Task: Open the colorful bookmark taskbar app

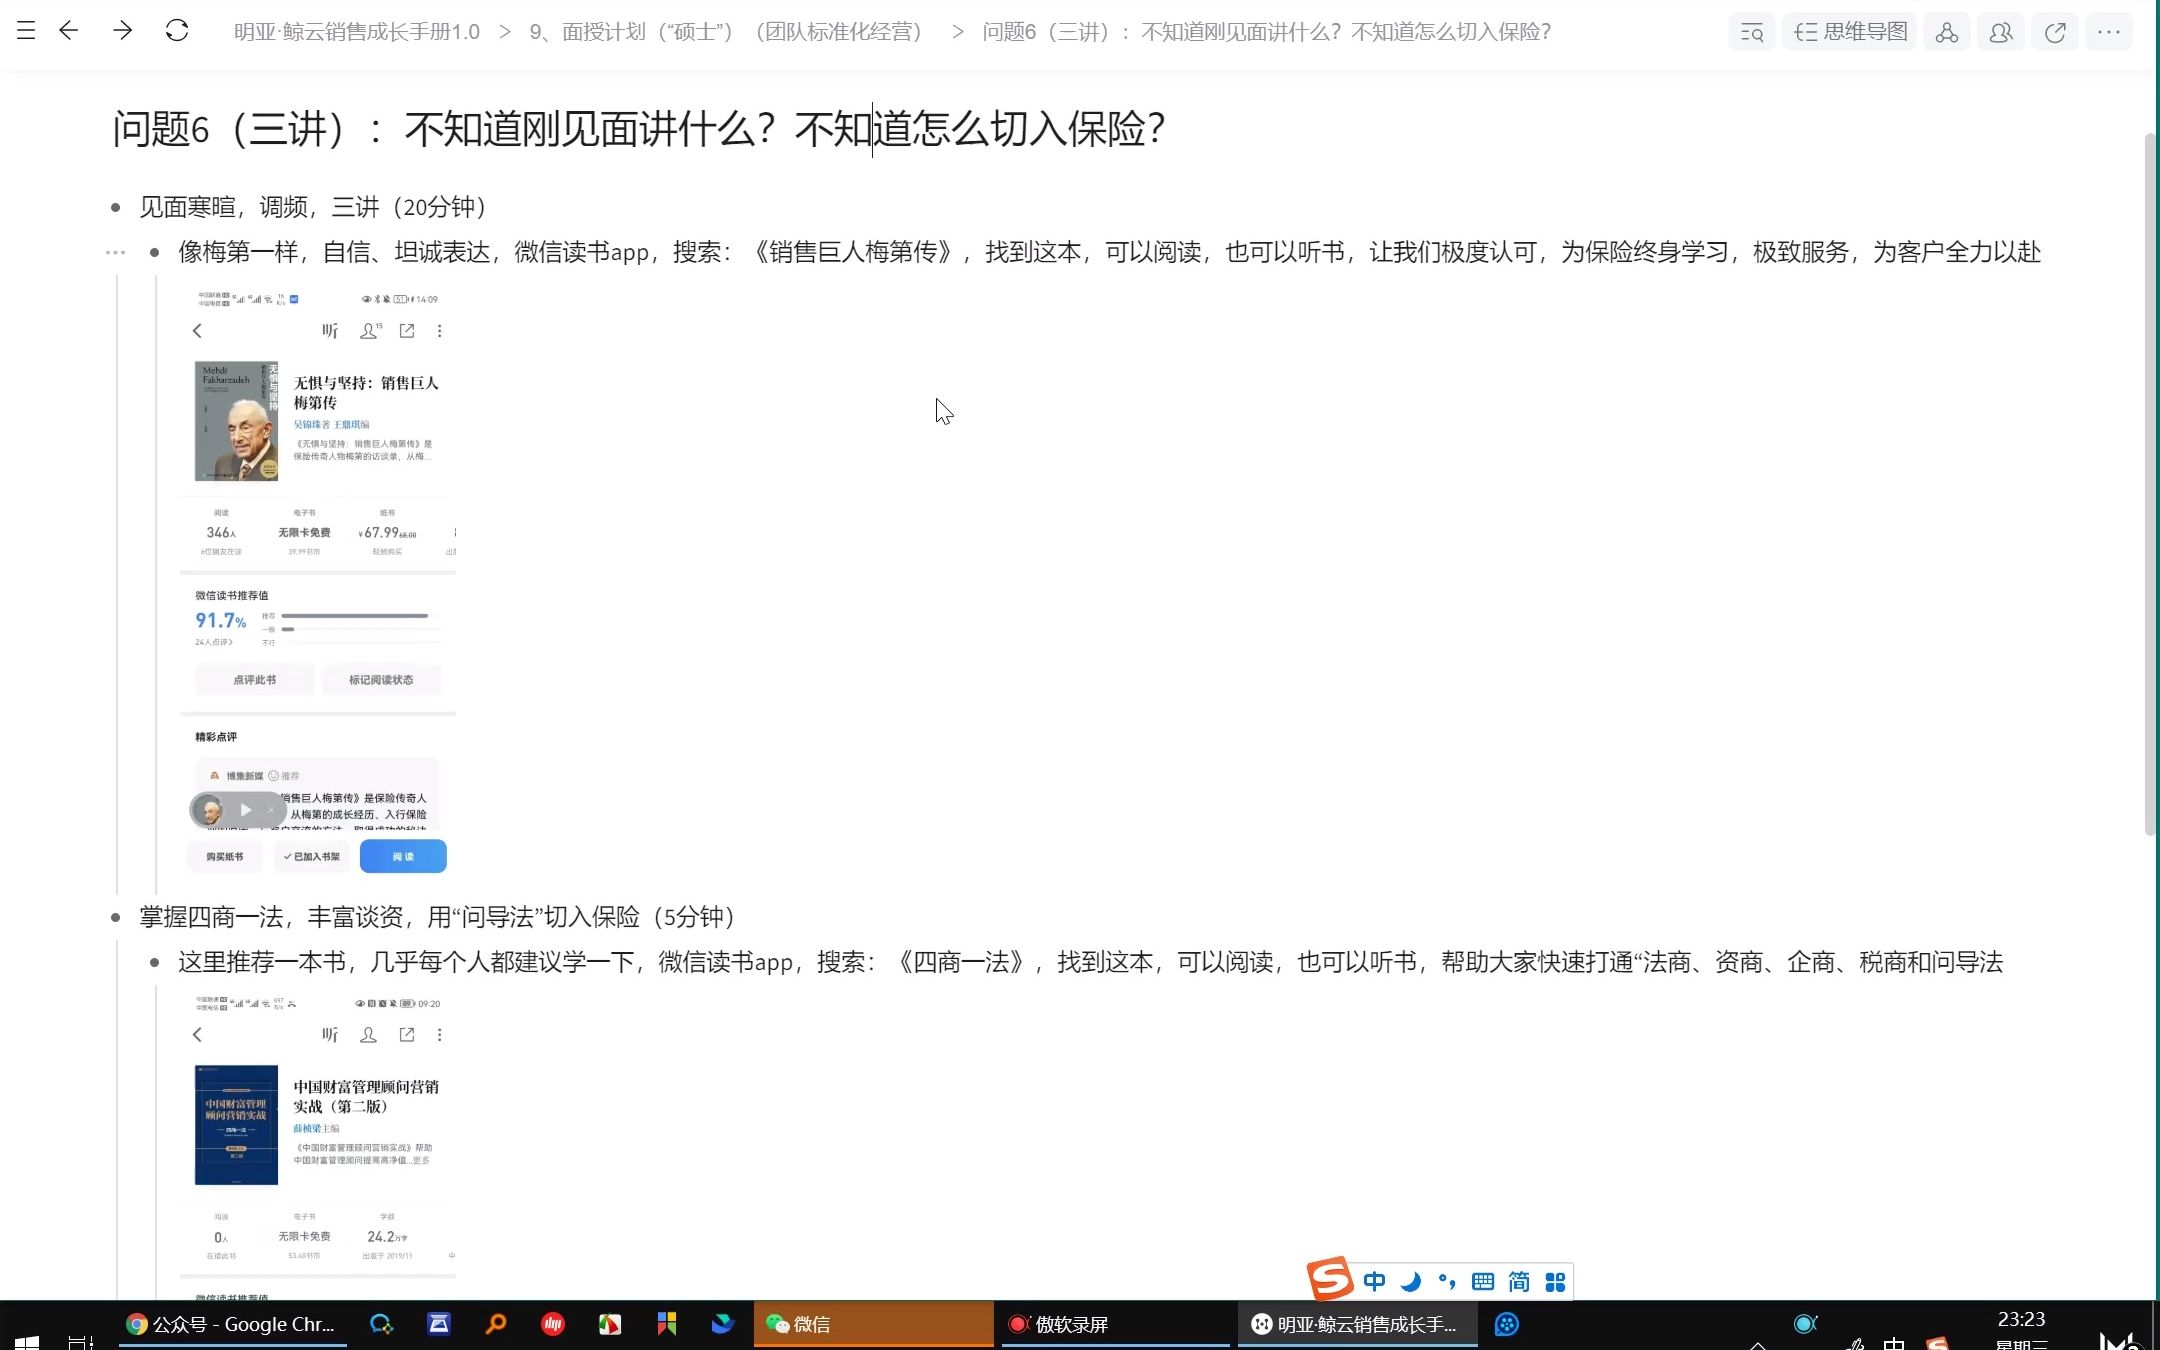Action: [x=666, y=1324]
